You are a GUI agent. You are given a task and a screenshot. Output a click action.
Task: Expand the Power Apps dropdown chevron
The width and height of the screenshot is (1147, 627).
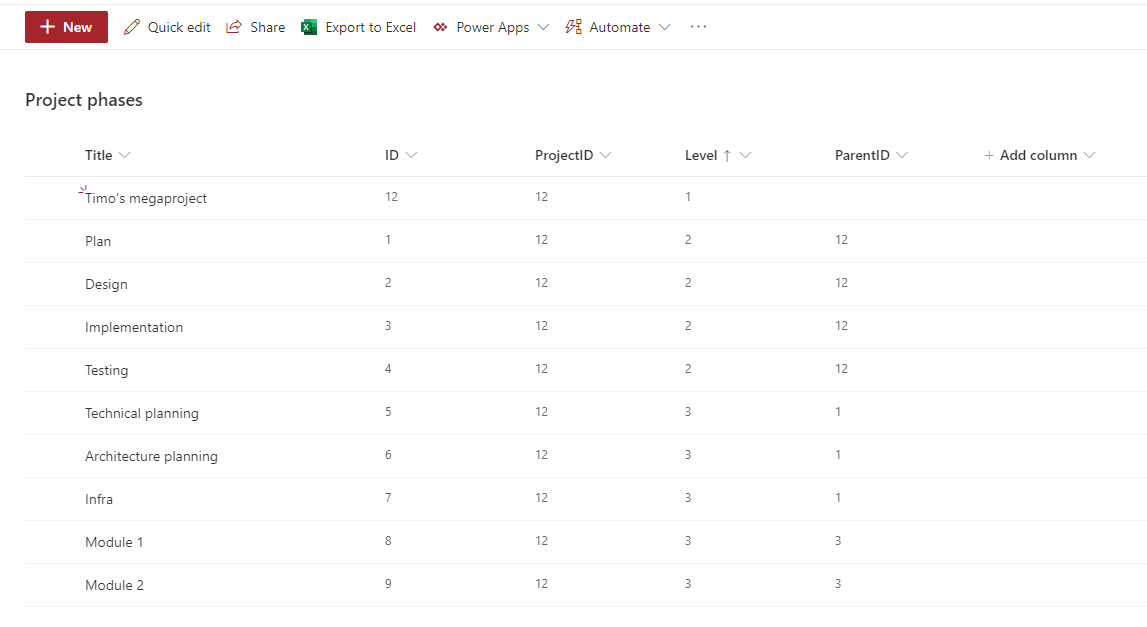[x=543, y=27]
